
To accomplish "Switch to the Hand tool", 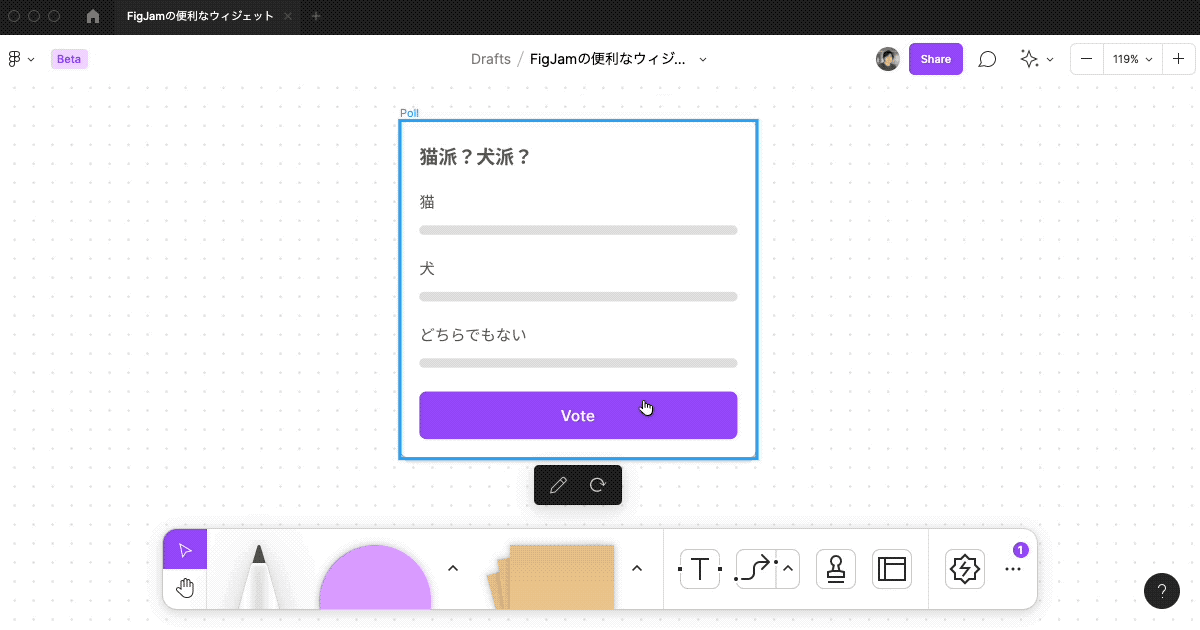I will point(185,588).
